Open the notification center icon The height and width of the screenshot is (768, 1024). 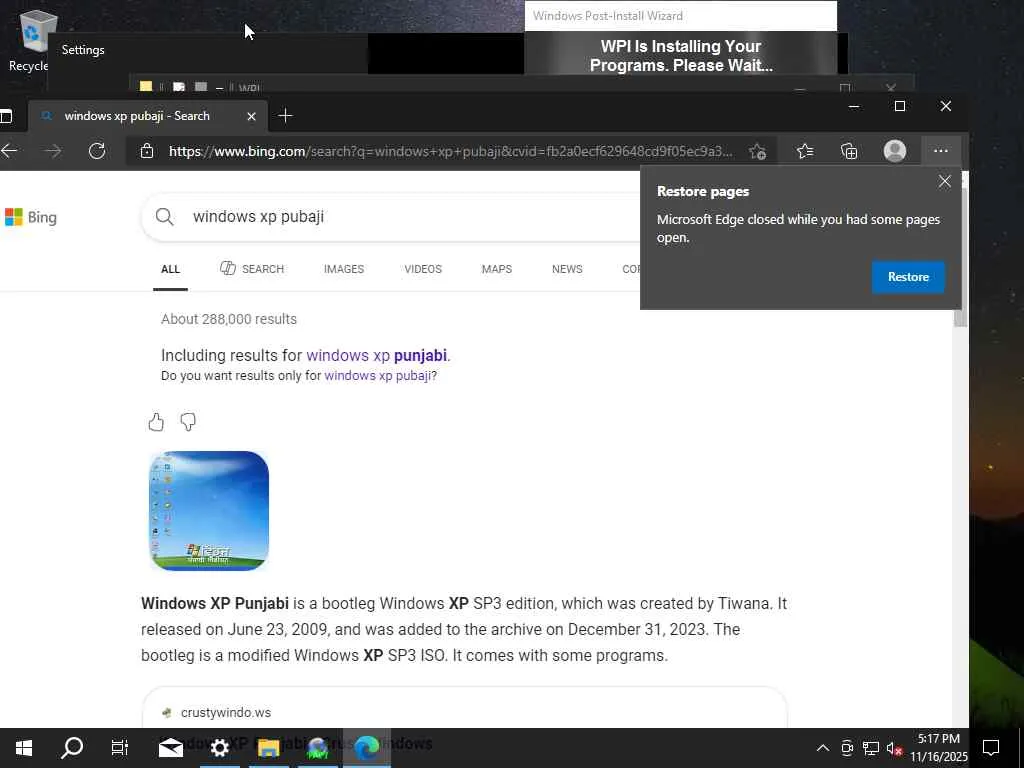(x=991, y=748)
